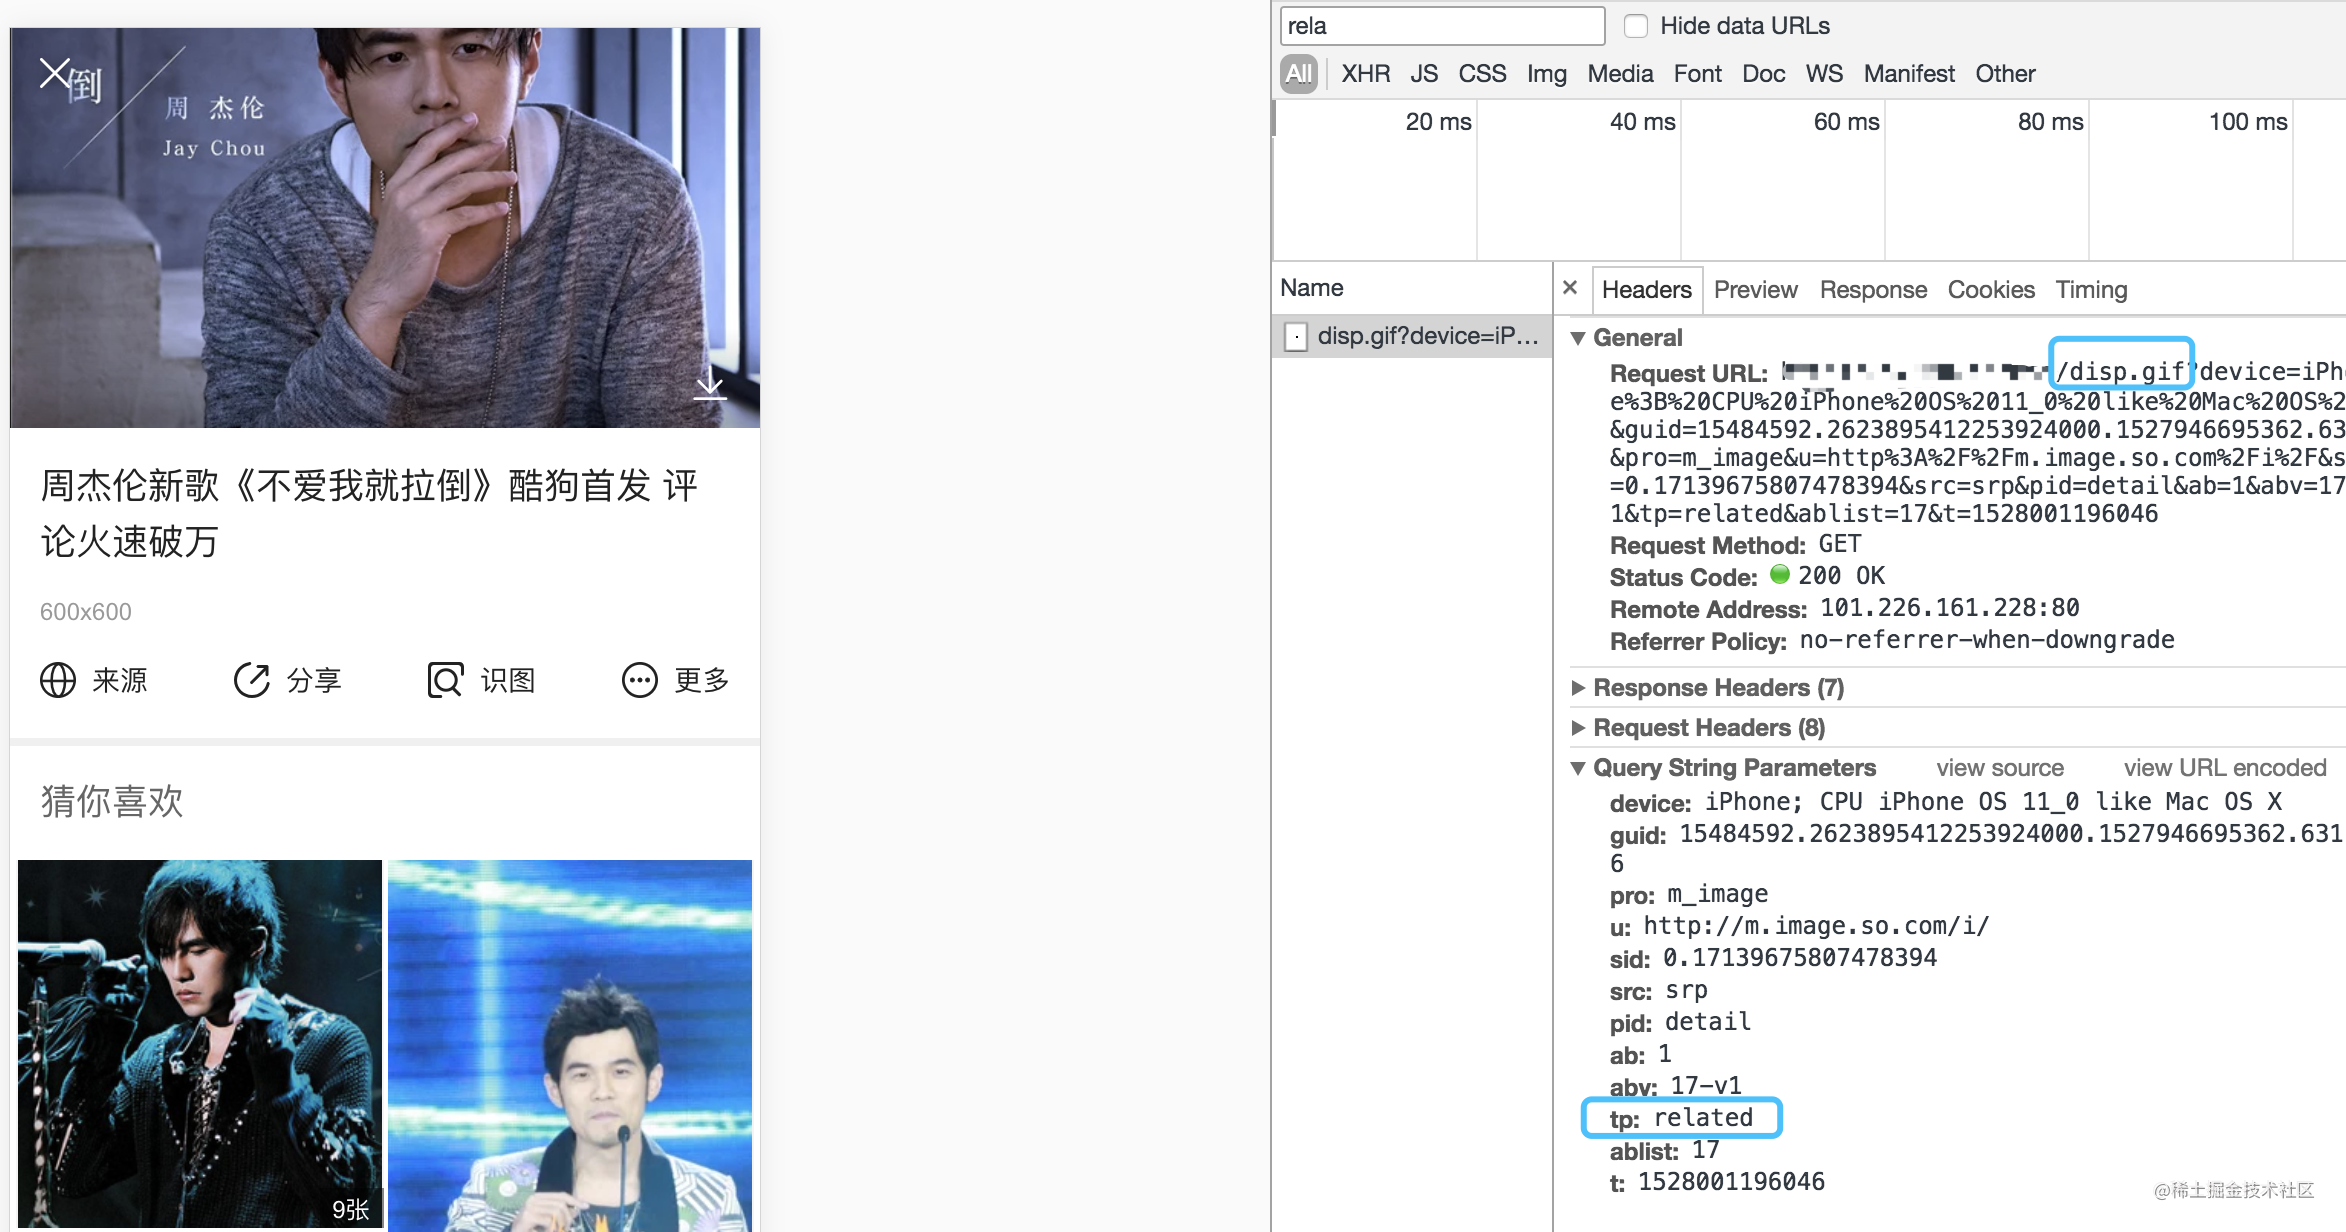2346x1232 pixels.
Task: Tap the 识图 image search icon
Action: pos(446,680)
